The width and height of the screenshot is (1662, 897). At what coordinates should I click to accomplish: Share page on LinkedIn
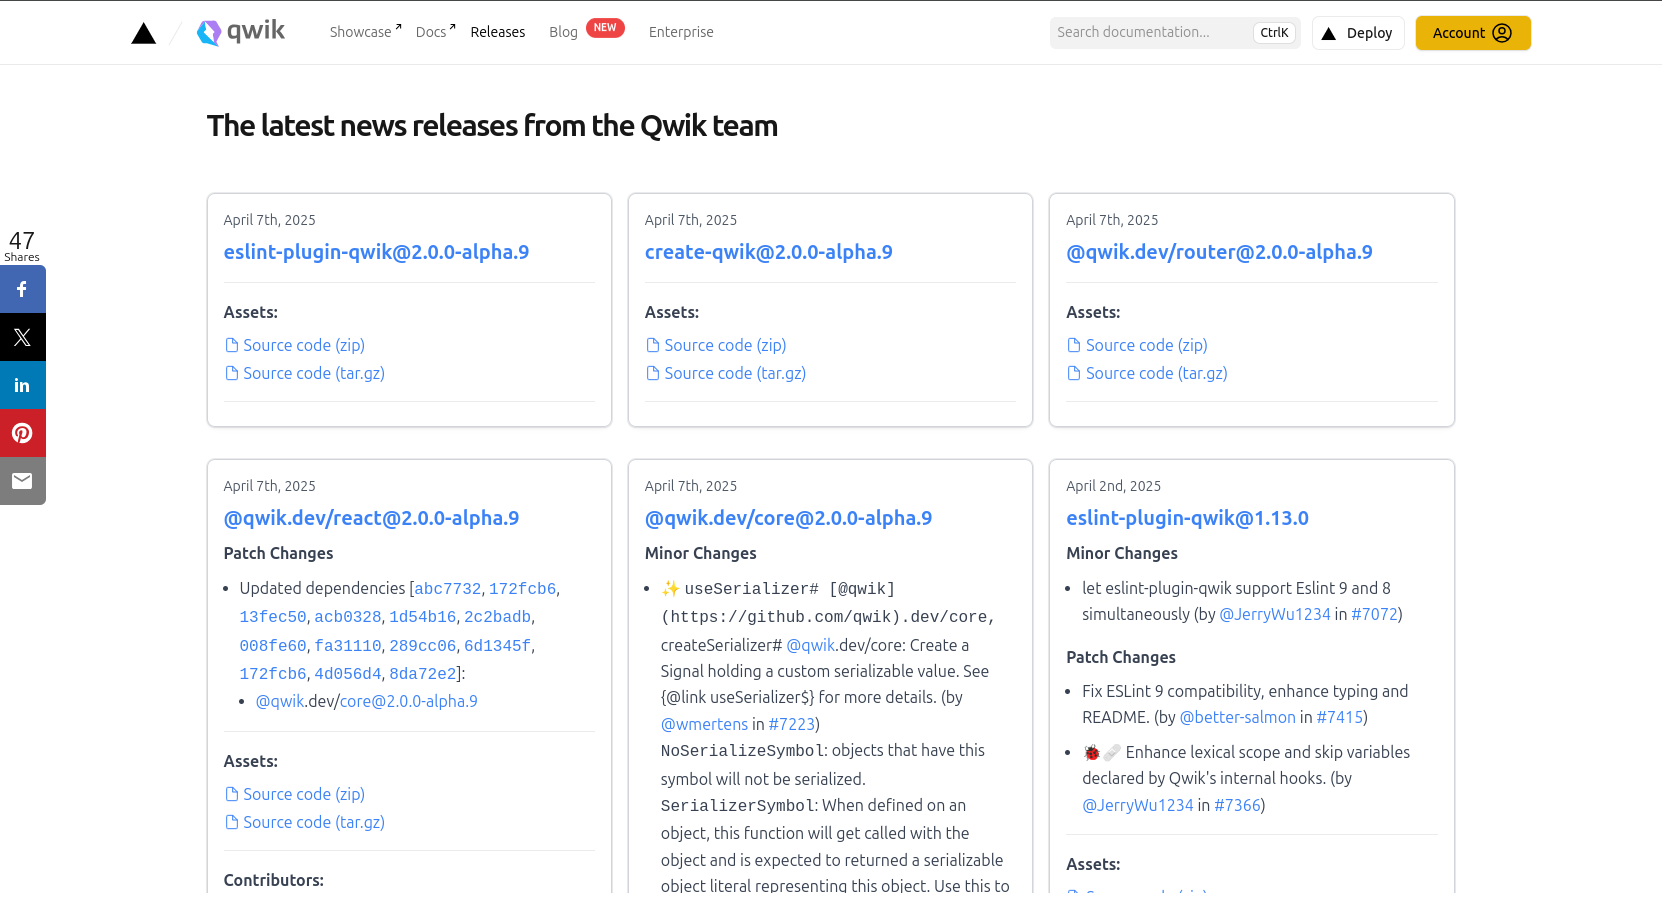click(22, 385)
